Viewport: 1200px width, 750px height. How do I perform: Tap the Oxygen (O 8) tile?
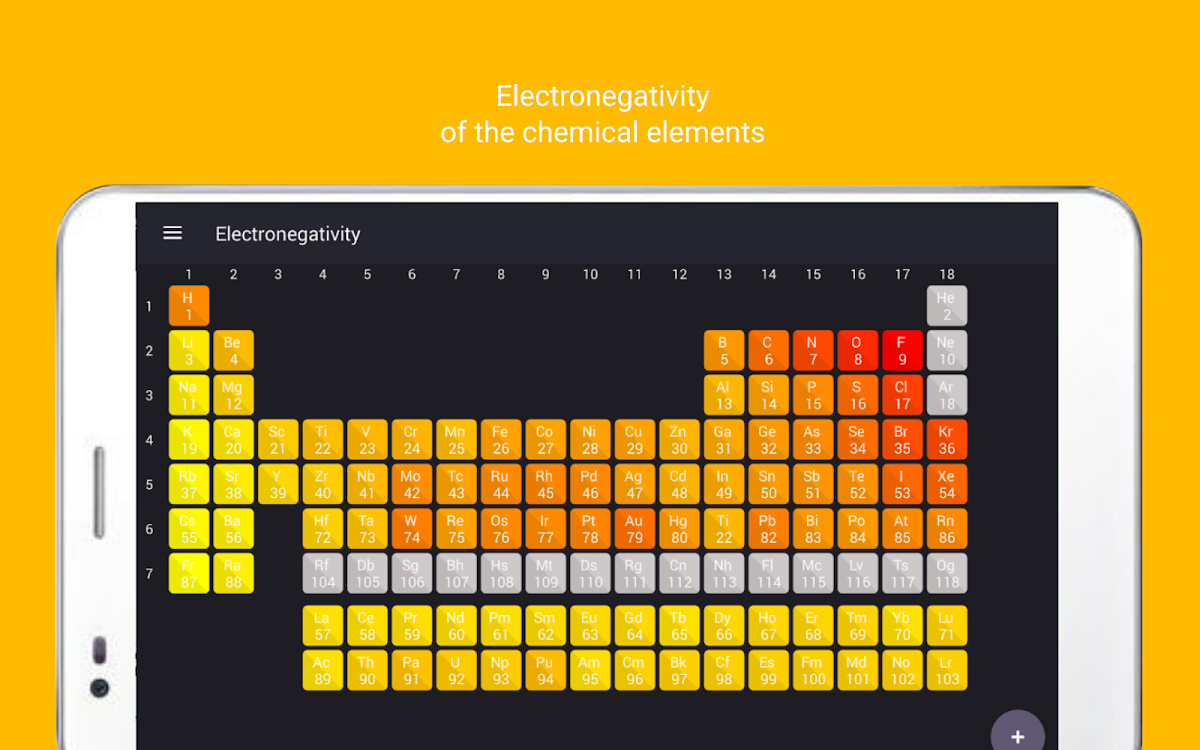tap(857, 351)
